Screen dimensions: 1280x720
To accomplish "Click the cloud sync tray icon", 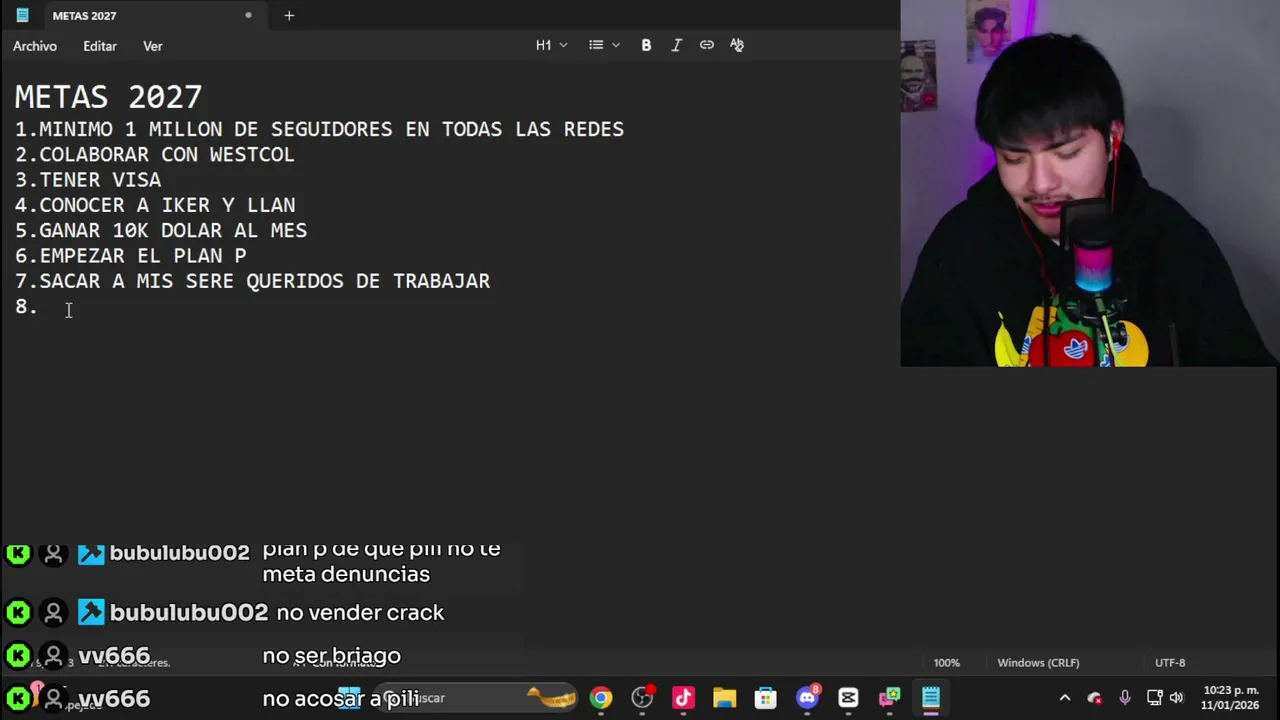I will point(1095,698).
